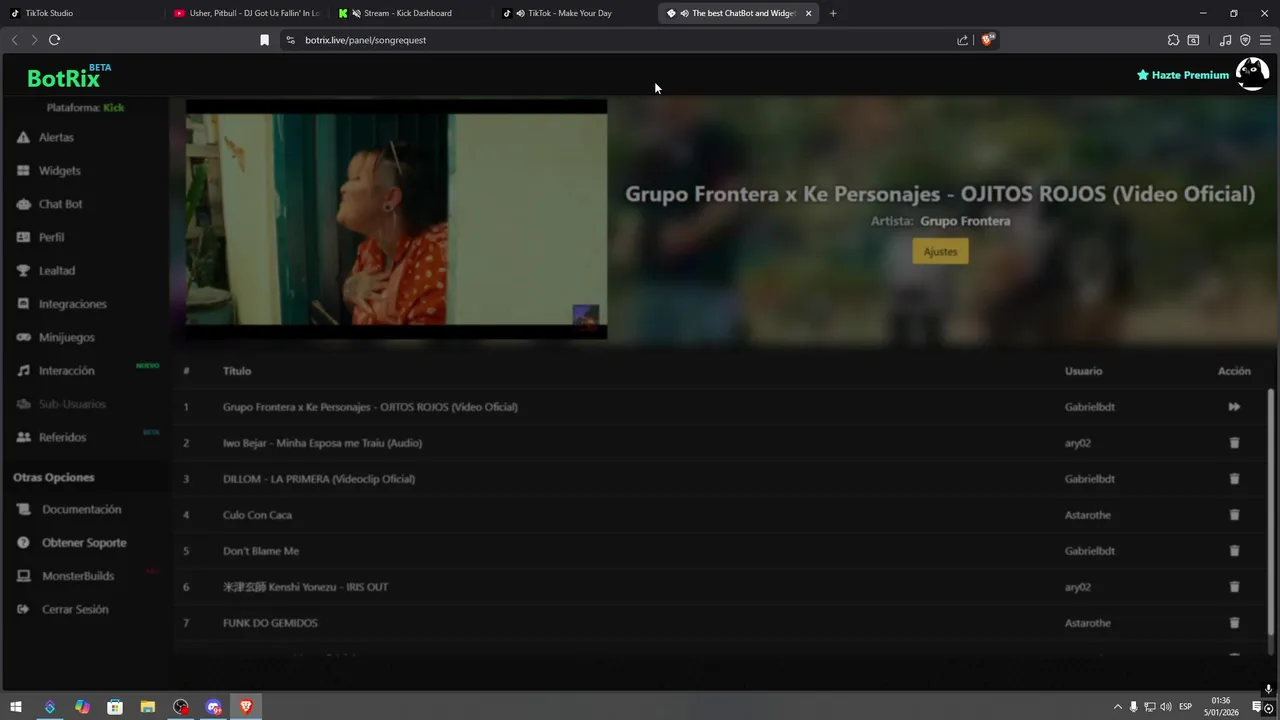Open Minijuegos gamepad section
The height and width of the screenshot is (720, 1280).
coord(66,337)
